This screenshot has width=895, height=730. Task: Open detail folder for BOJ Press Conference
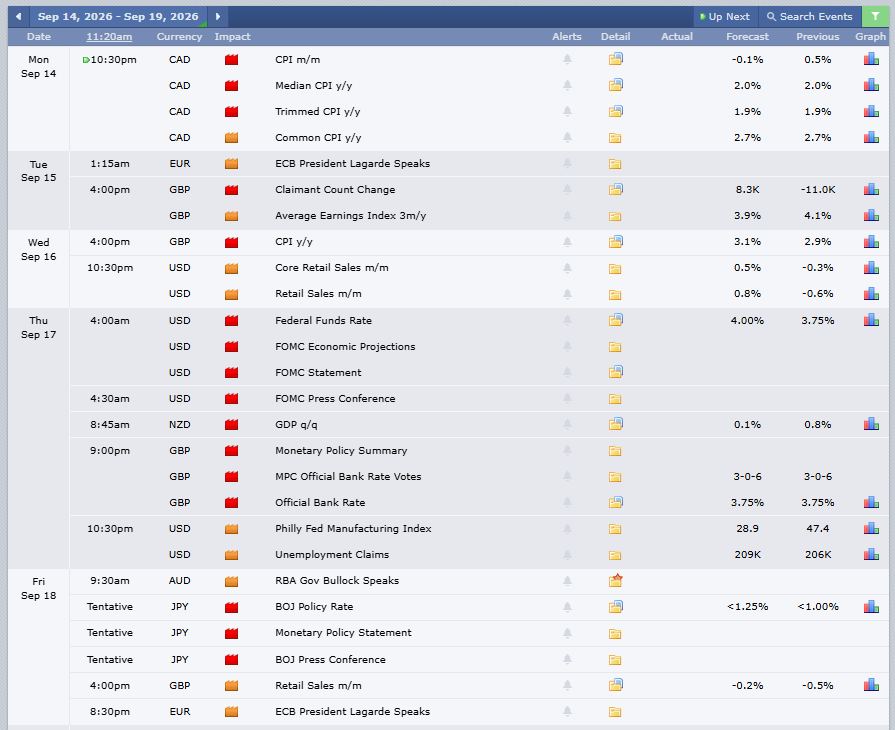click(x=615, y=660)
